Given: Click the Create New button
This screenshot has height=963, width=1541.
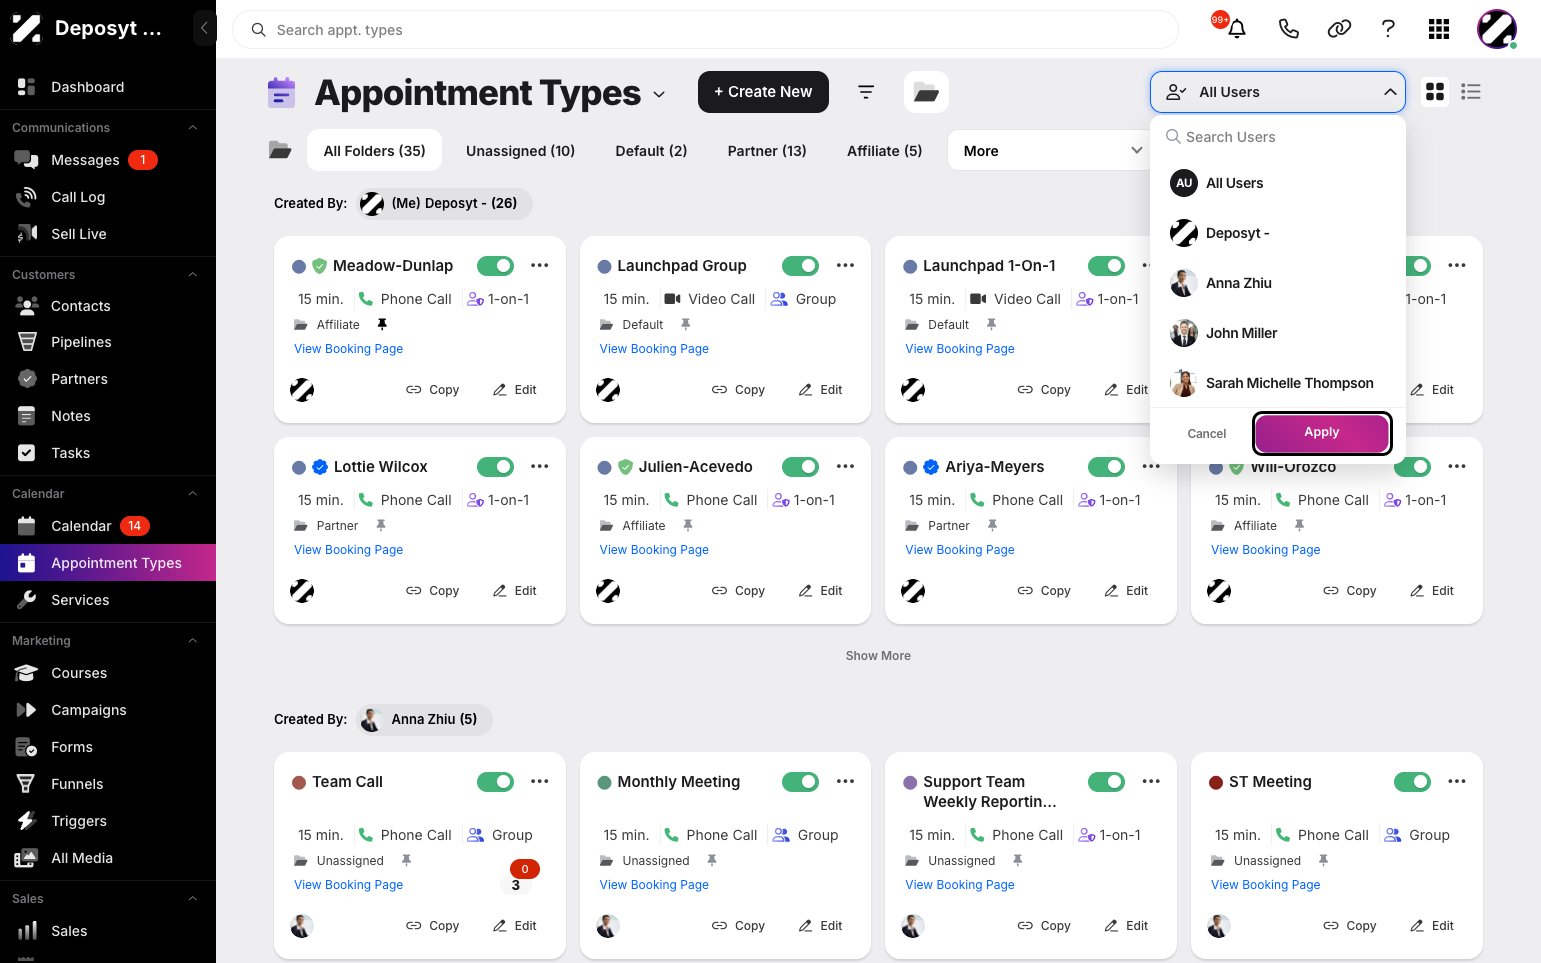Looking at the screenshot, I should 763,92.
